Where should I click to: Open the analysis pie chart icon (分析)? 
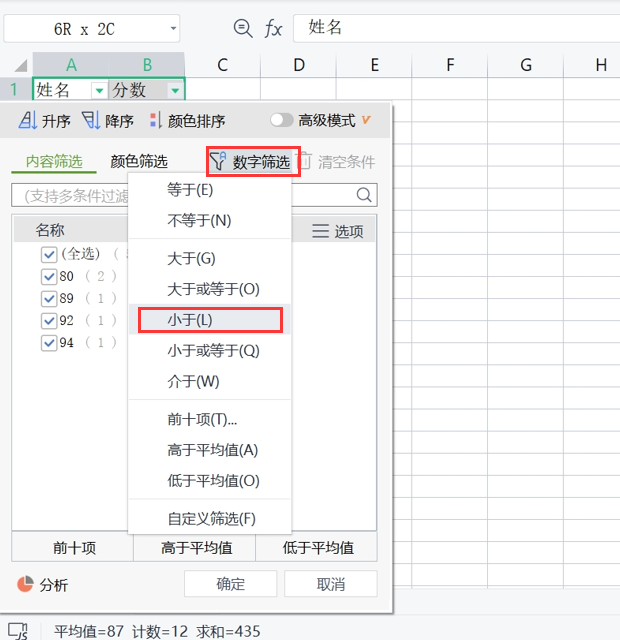click(x=27, y=585)
